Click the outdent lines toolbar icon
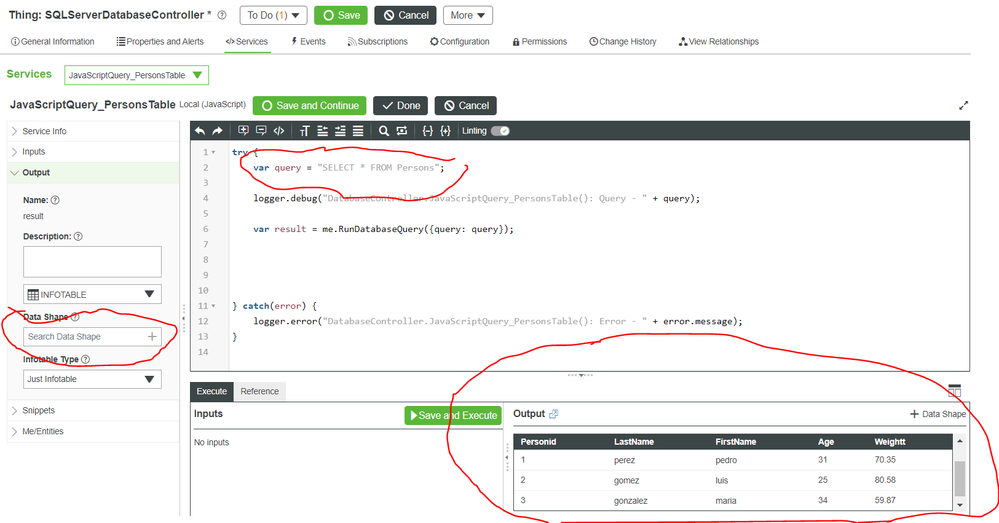Viewport: 999px width, 523px height. point(322,131)
